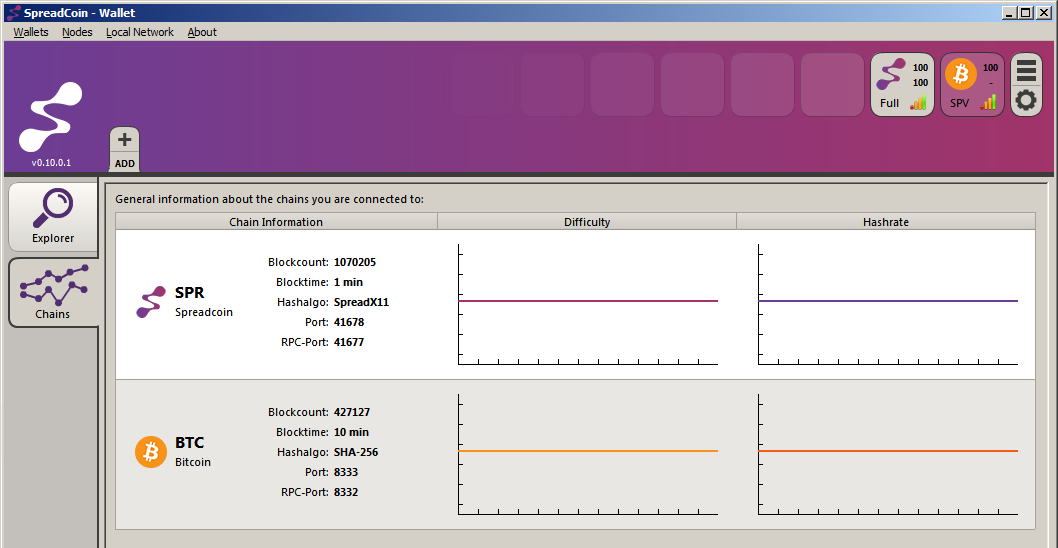Switch to the Chains tab
Screen dimensions: 1058x548
[53, 292]
